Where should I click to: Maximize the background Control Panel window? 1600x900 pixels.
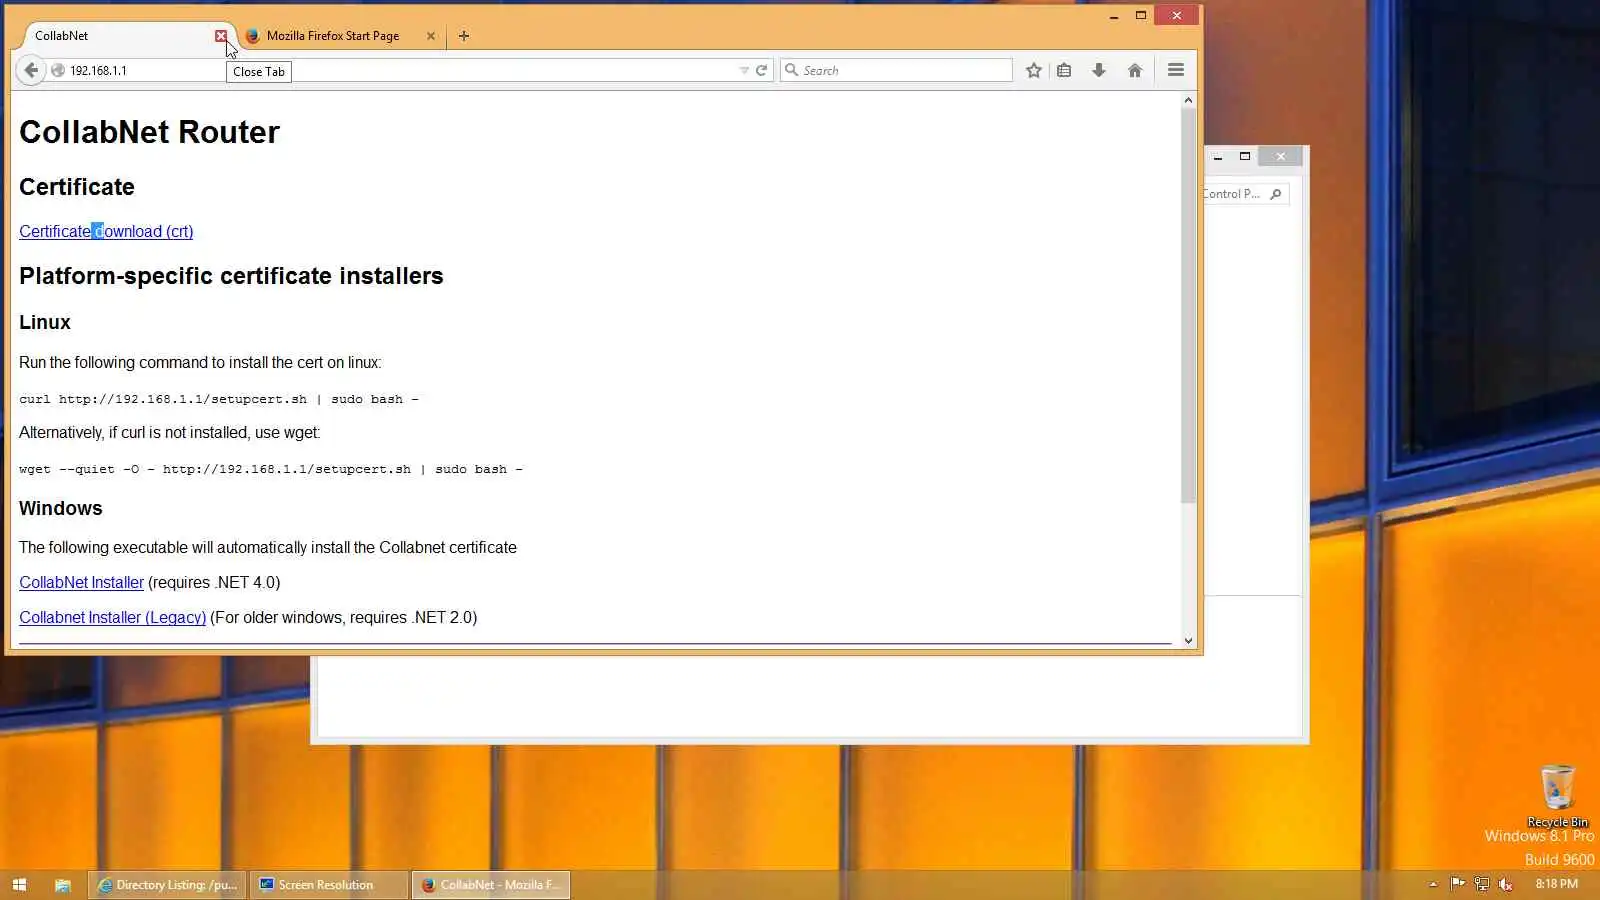point(1245,157)
